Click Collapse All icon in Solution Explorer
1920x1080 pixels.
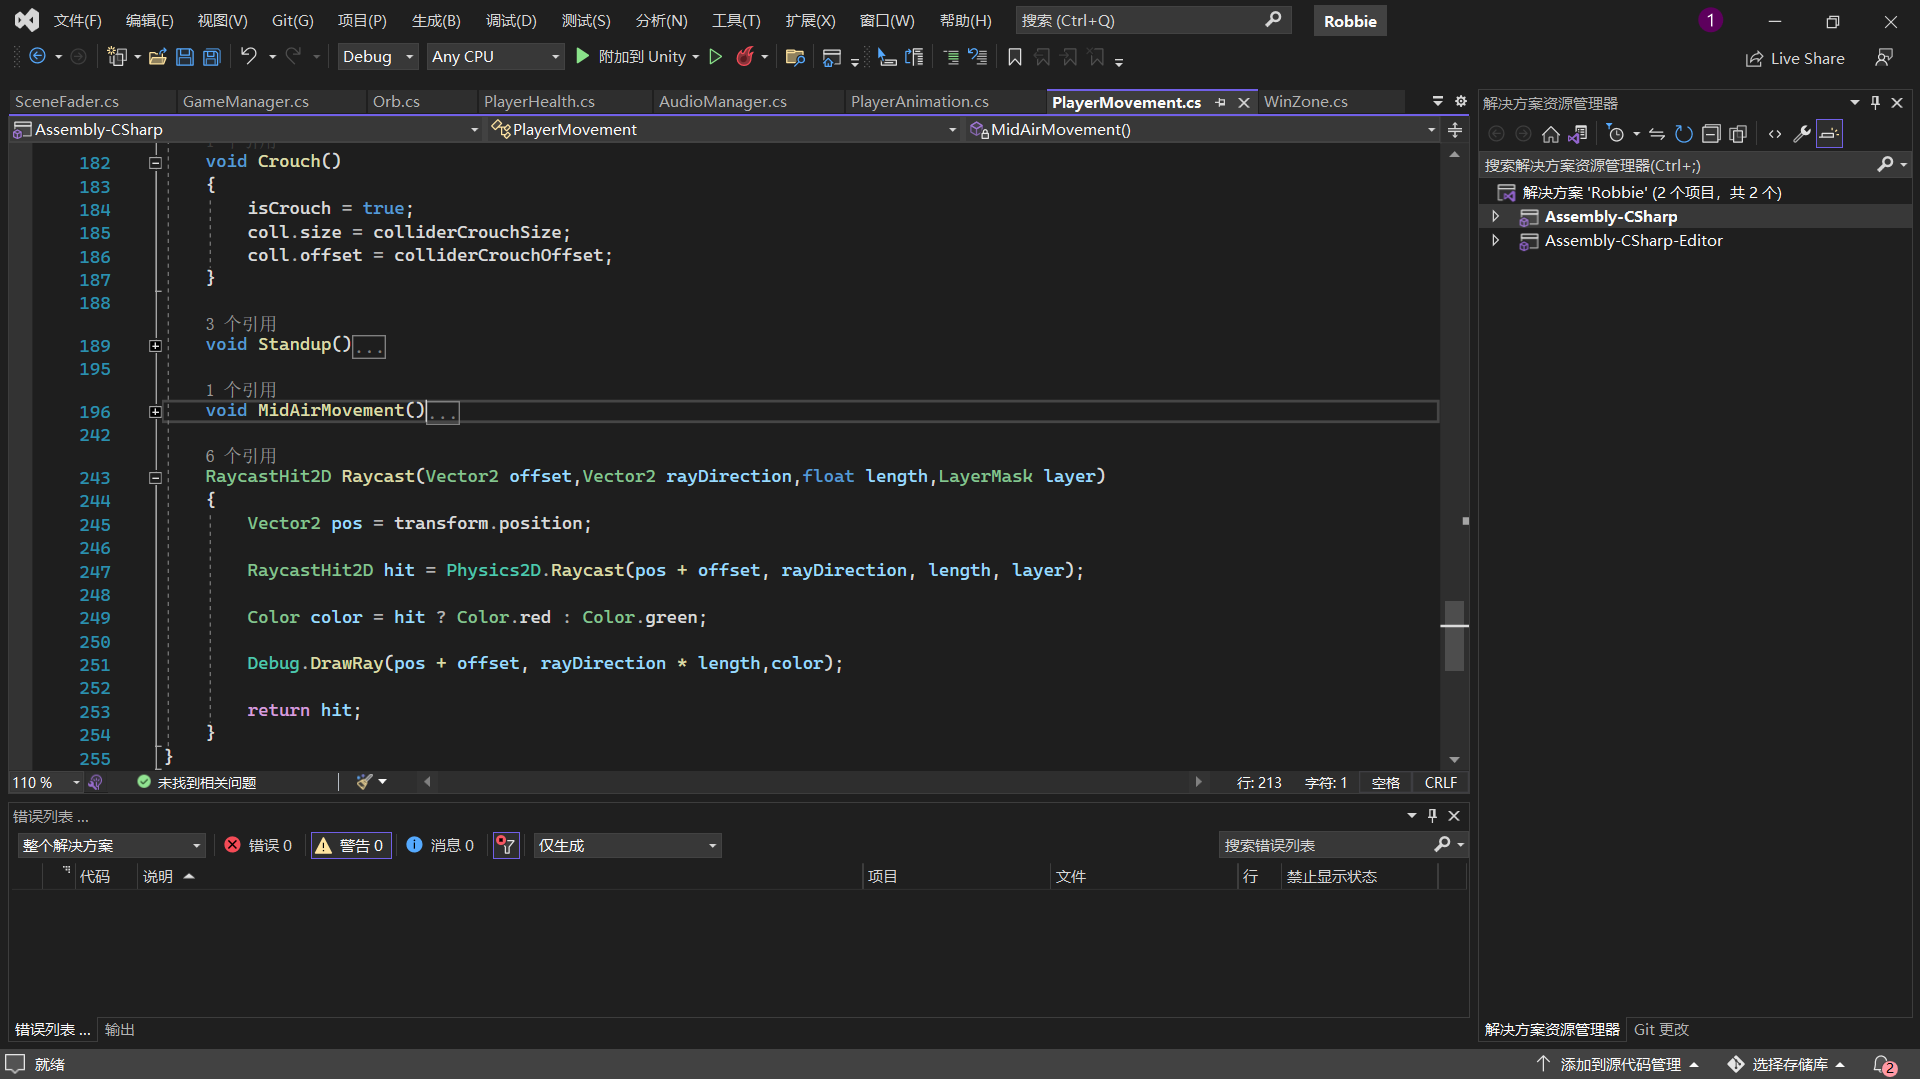[1711, 134]
